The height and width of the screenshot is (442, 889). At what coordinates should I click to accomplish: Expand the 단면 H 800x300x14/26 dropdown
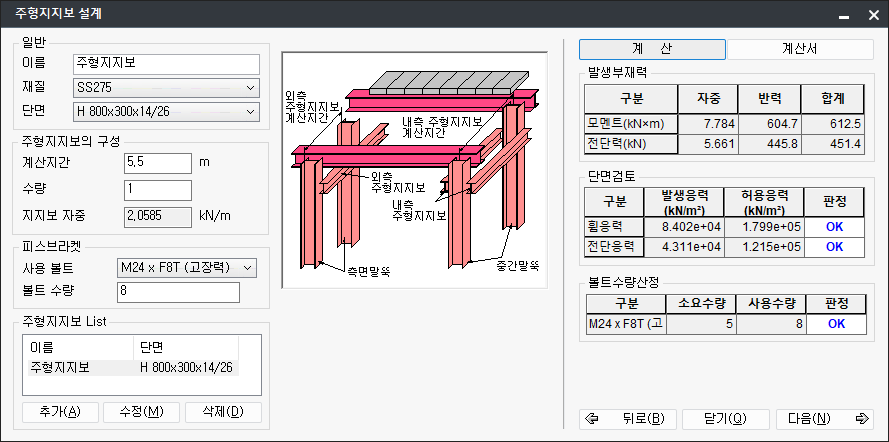coord(166,110)
